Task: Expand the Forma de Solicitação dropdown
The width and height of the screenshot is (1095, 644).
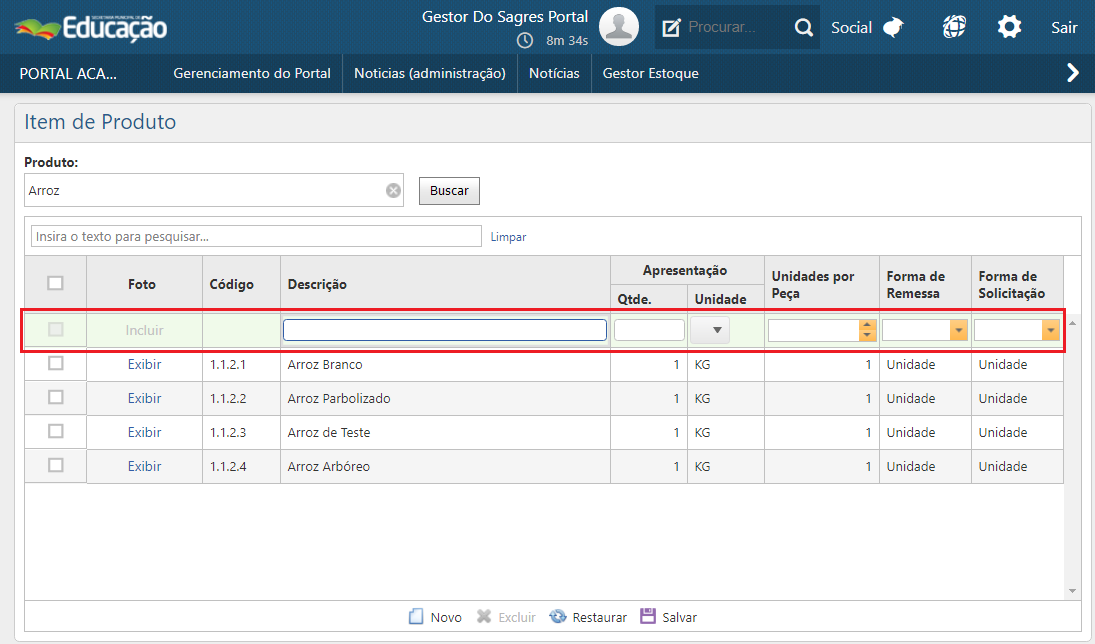Action: click(1050, 330)
